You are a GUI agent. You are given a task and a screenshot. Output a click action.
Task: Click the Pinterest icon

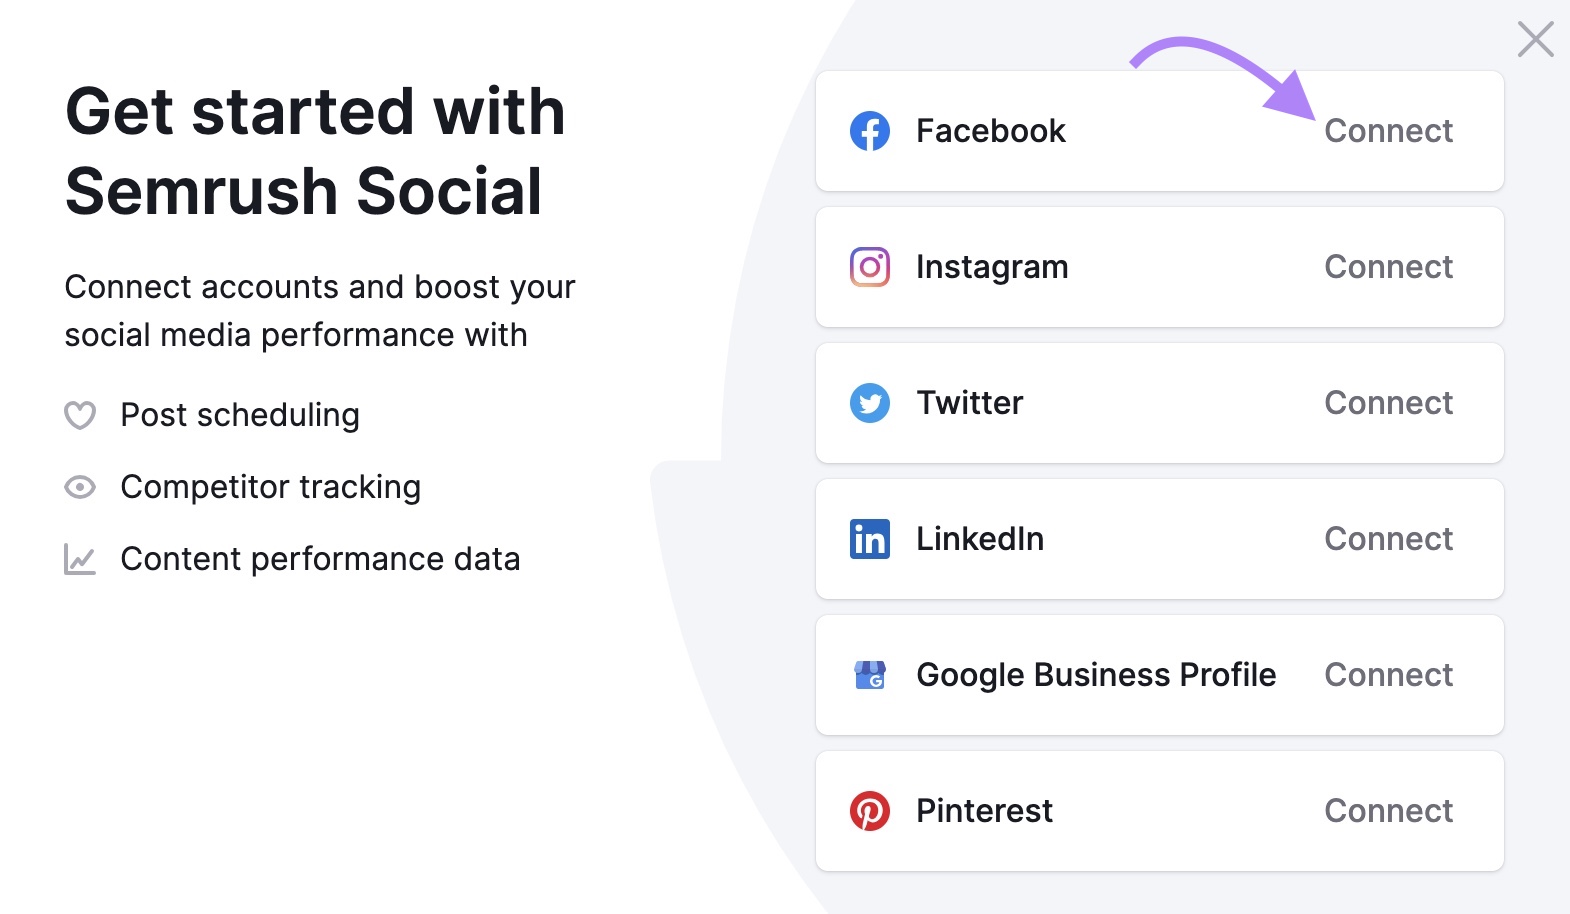click(871, 811)
